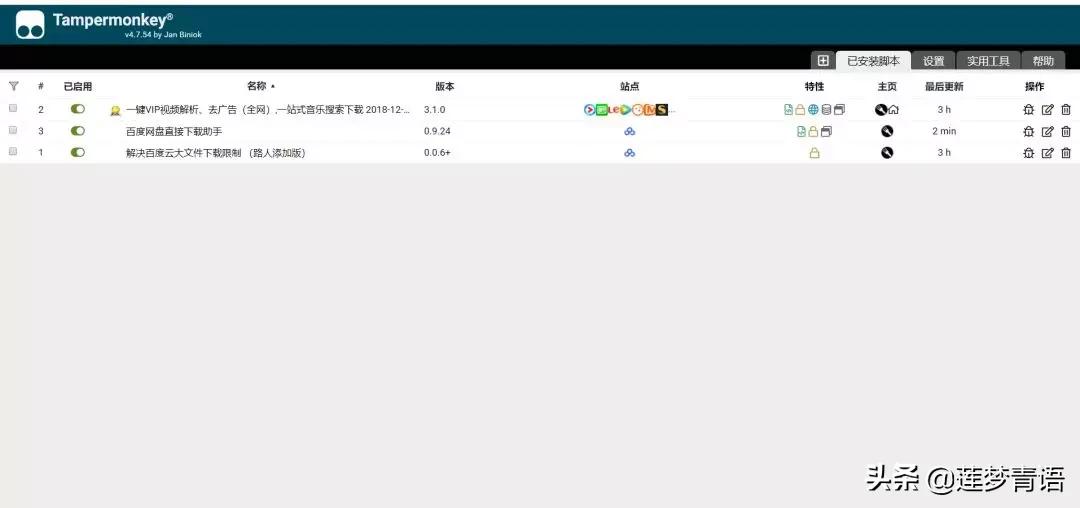Viewport: 1080px width, 508px height.
Task: Delete the 一键VIP视频解析 script
Action: pyautogui.click(x=1066, y=109)
